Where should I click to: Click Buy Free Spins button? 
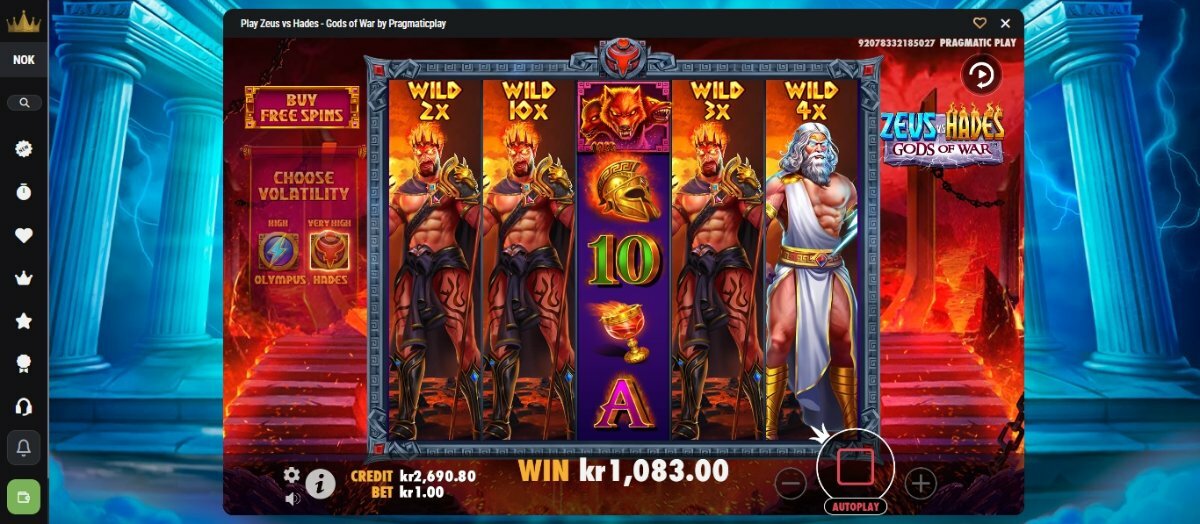(x=301, y=108)
